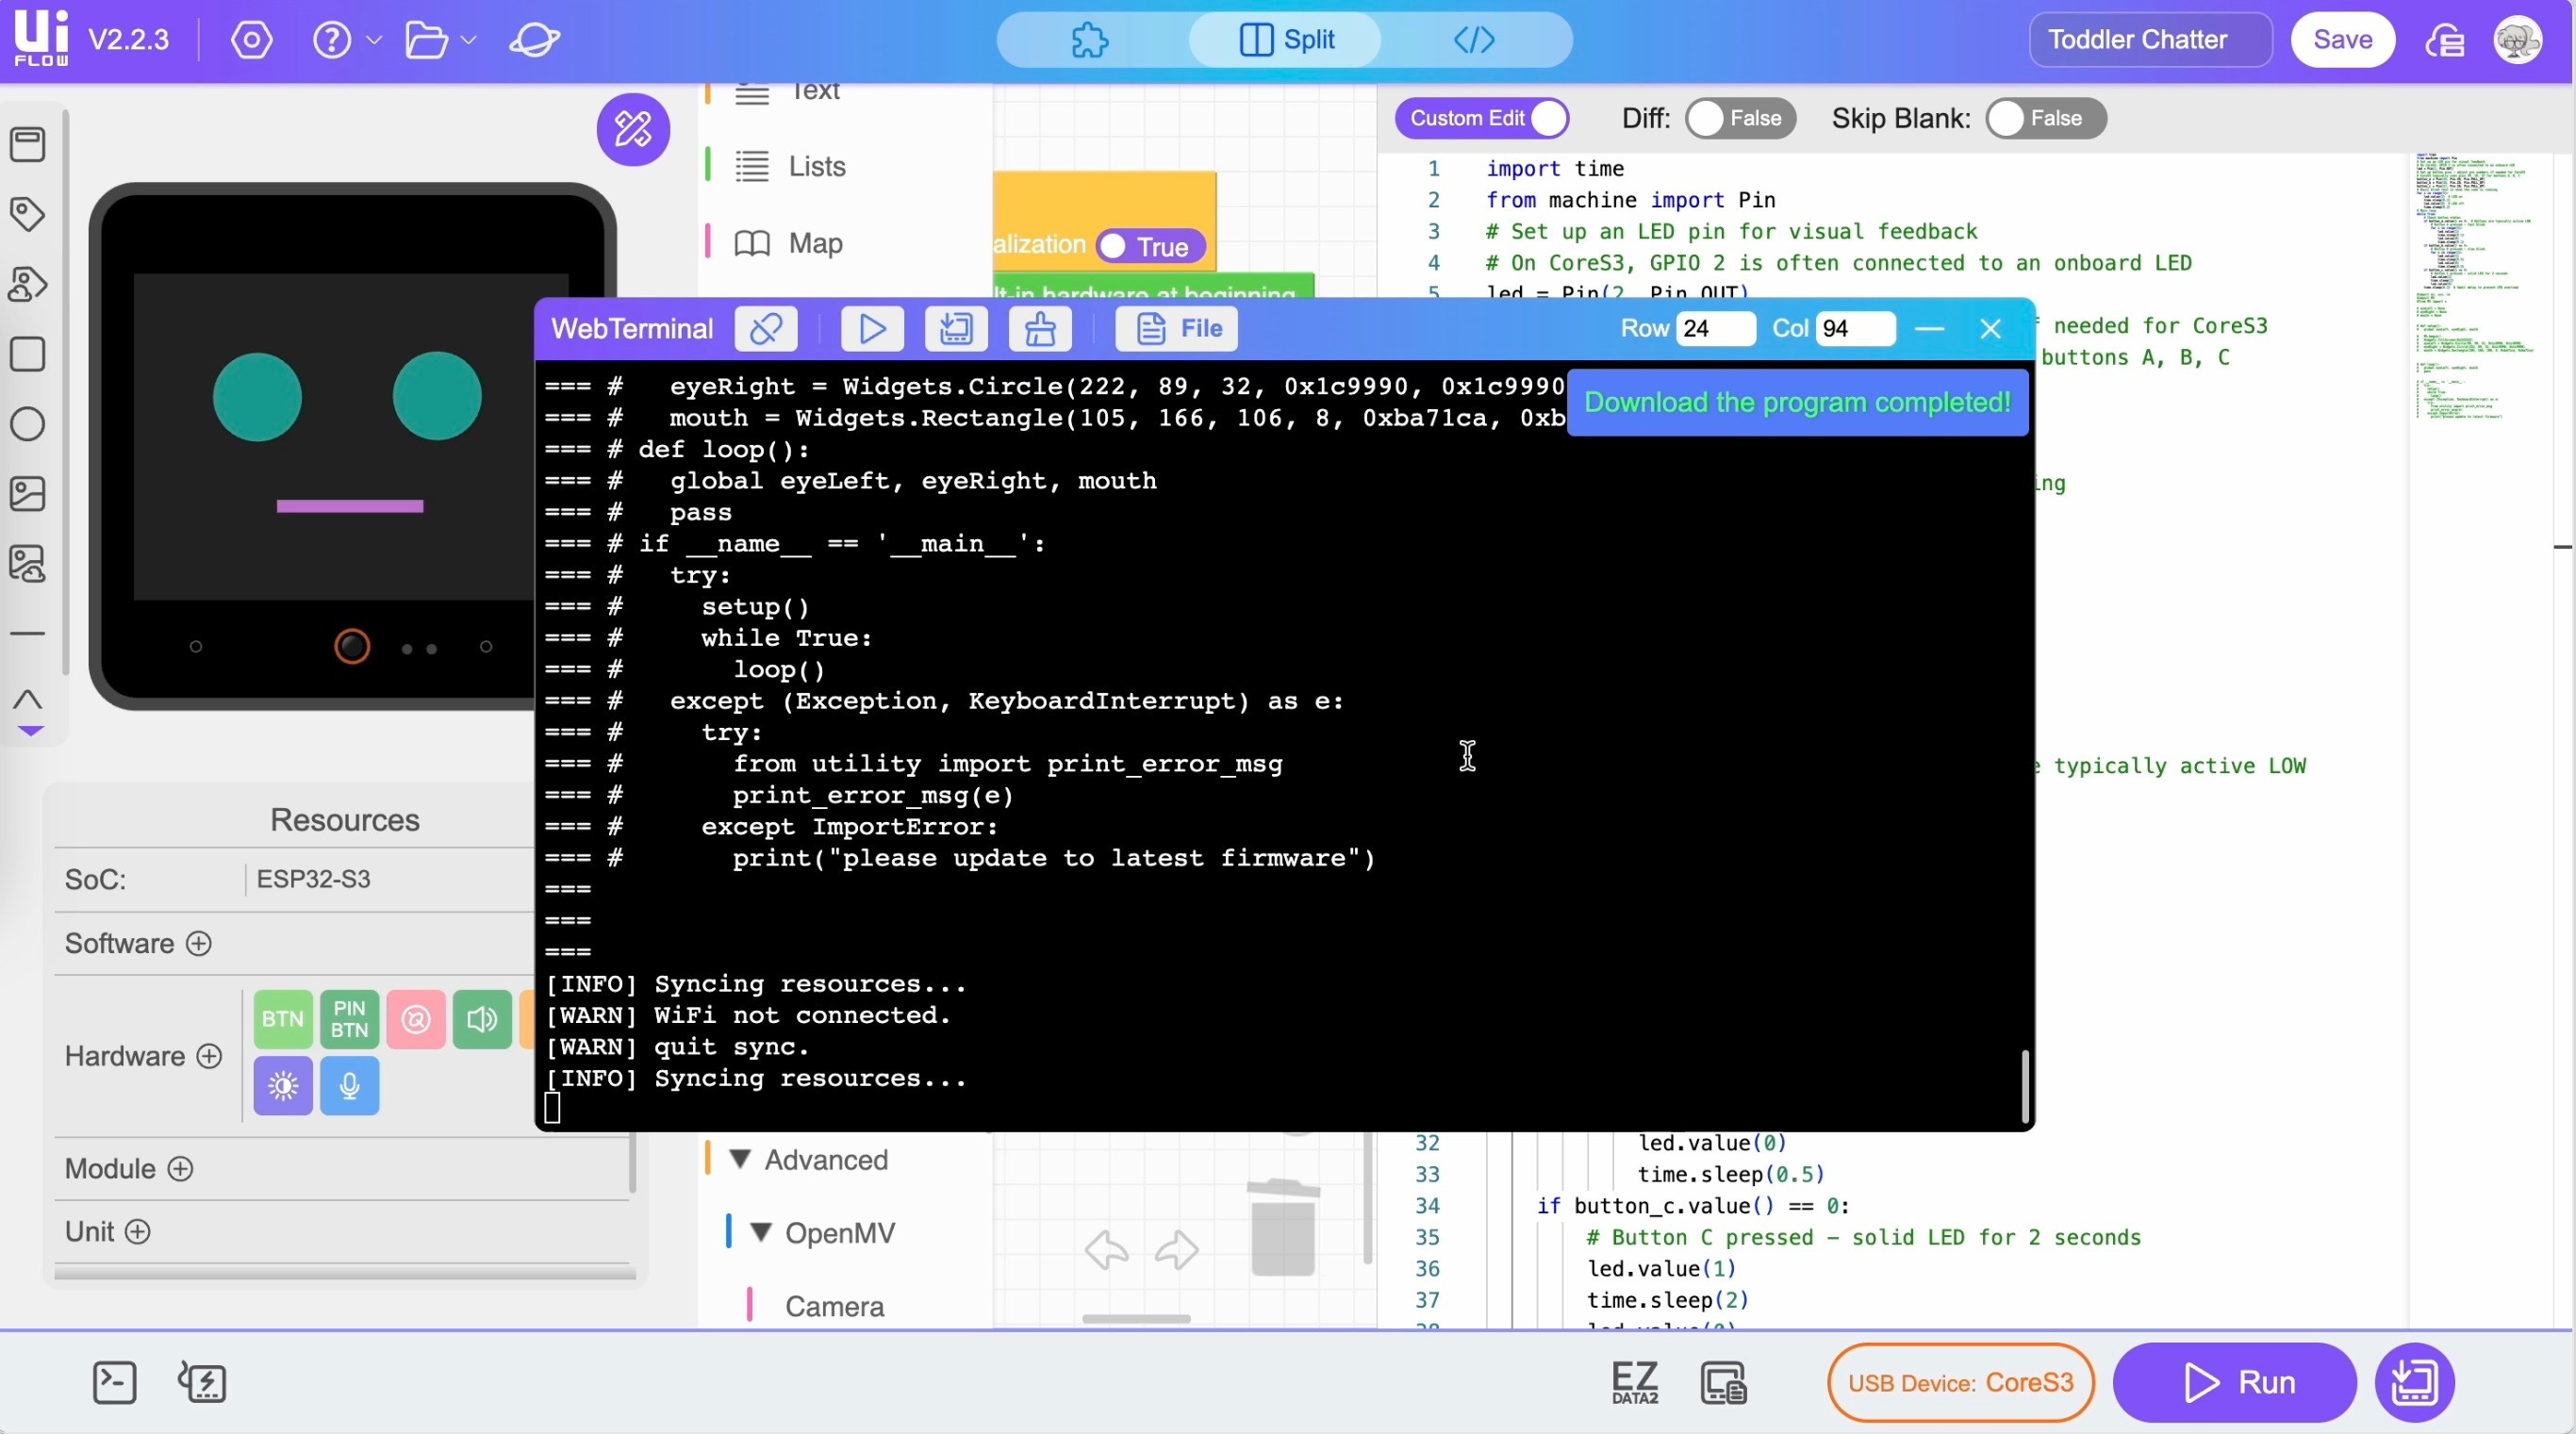Click the WebTerminal link/disconnect icon
2576x1434 pixels.
coord(766,328)
